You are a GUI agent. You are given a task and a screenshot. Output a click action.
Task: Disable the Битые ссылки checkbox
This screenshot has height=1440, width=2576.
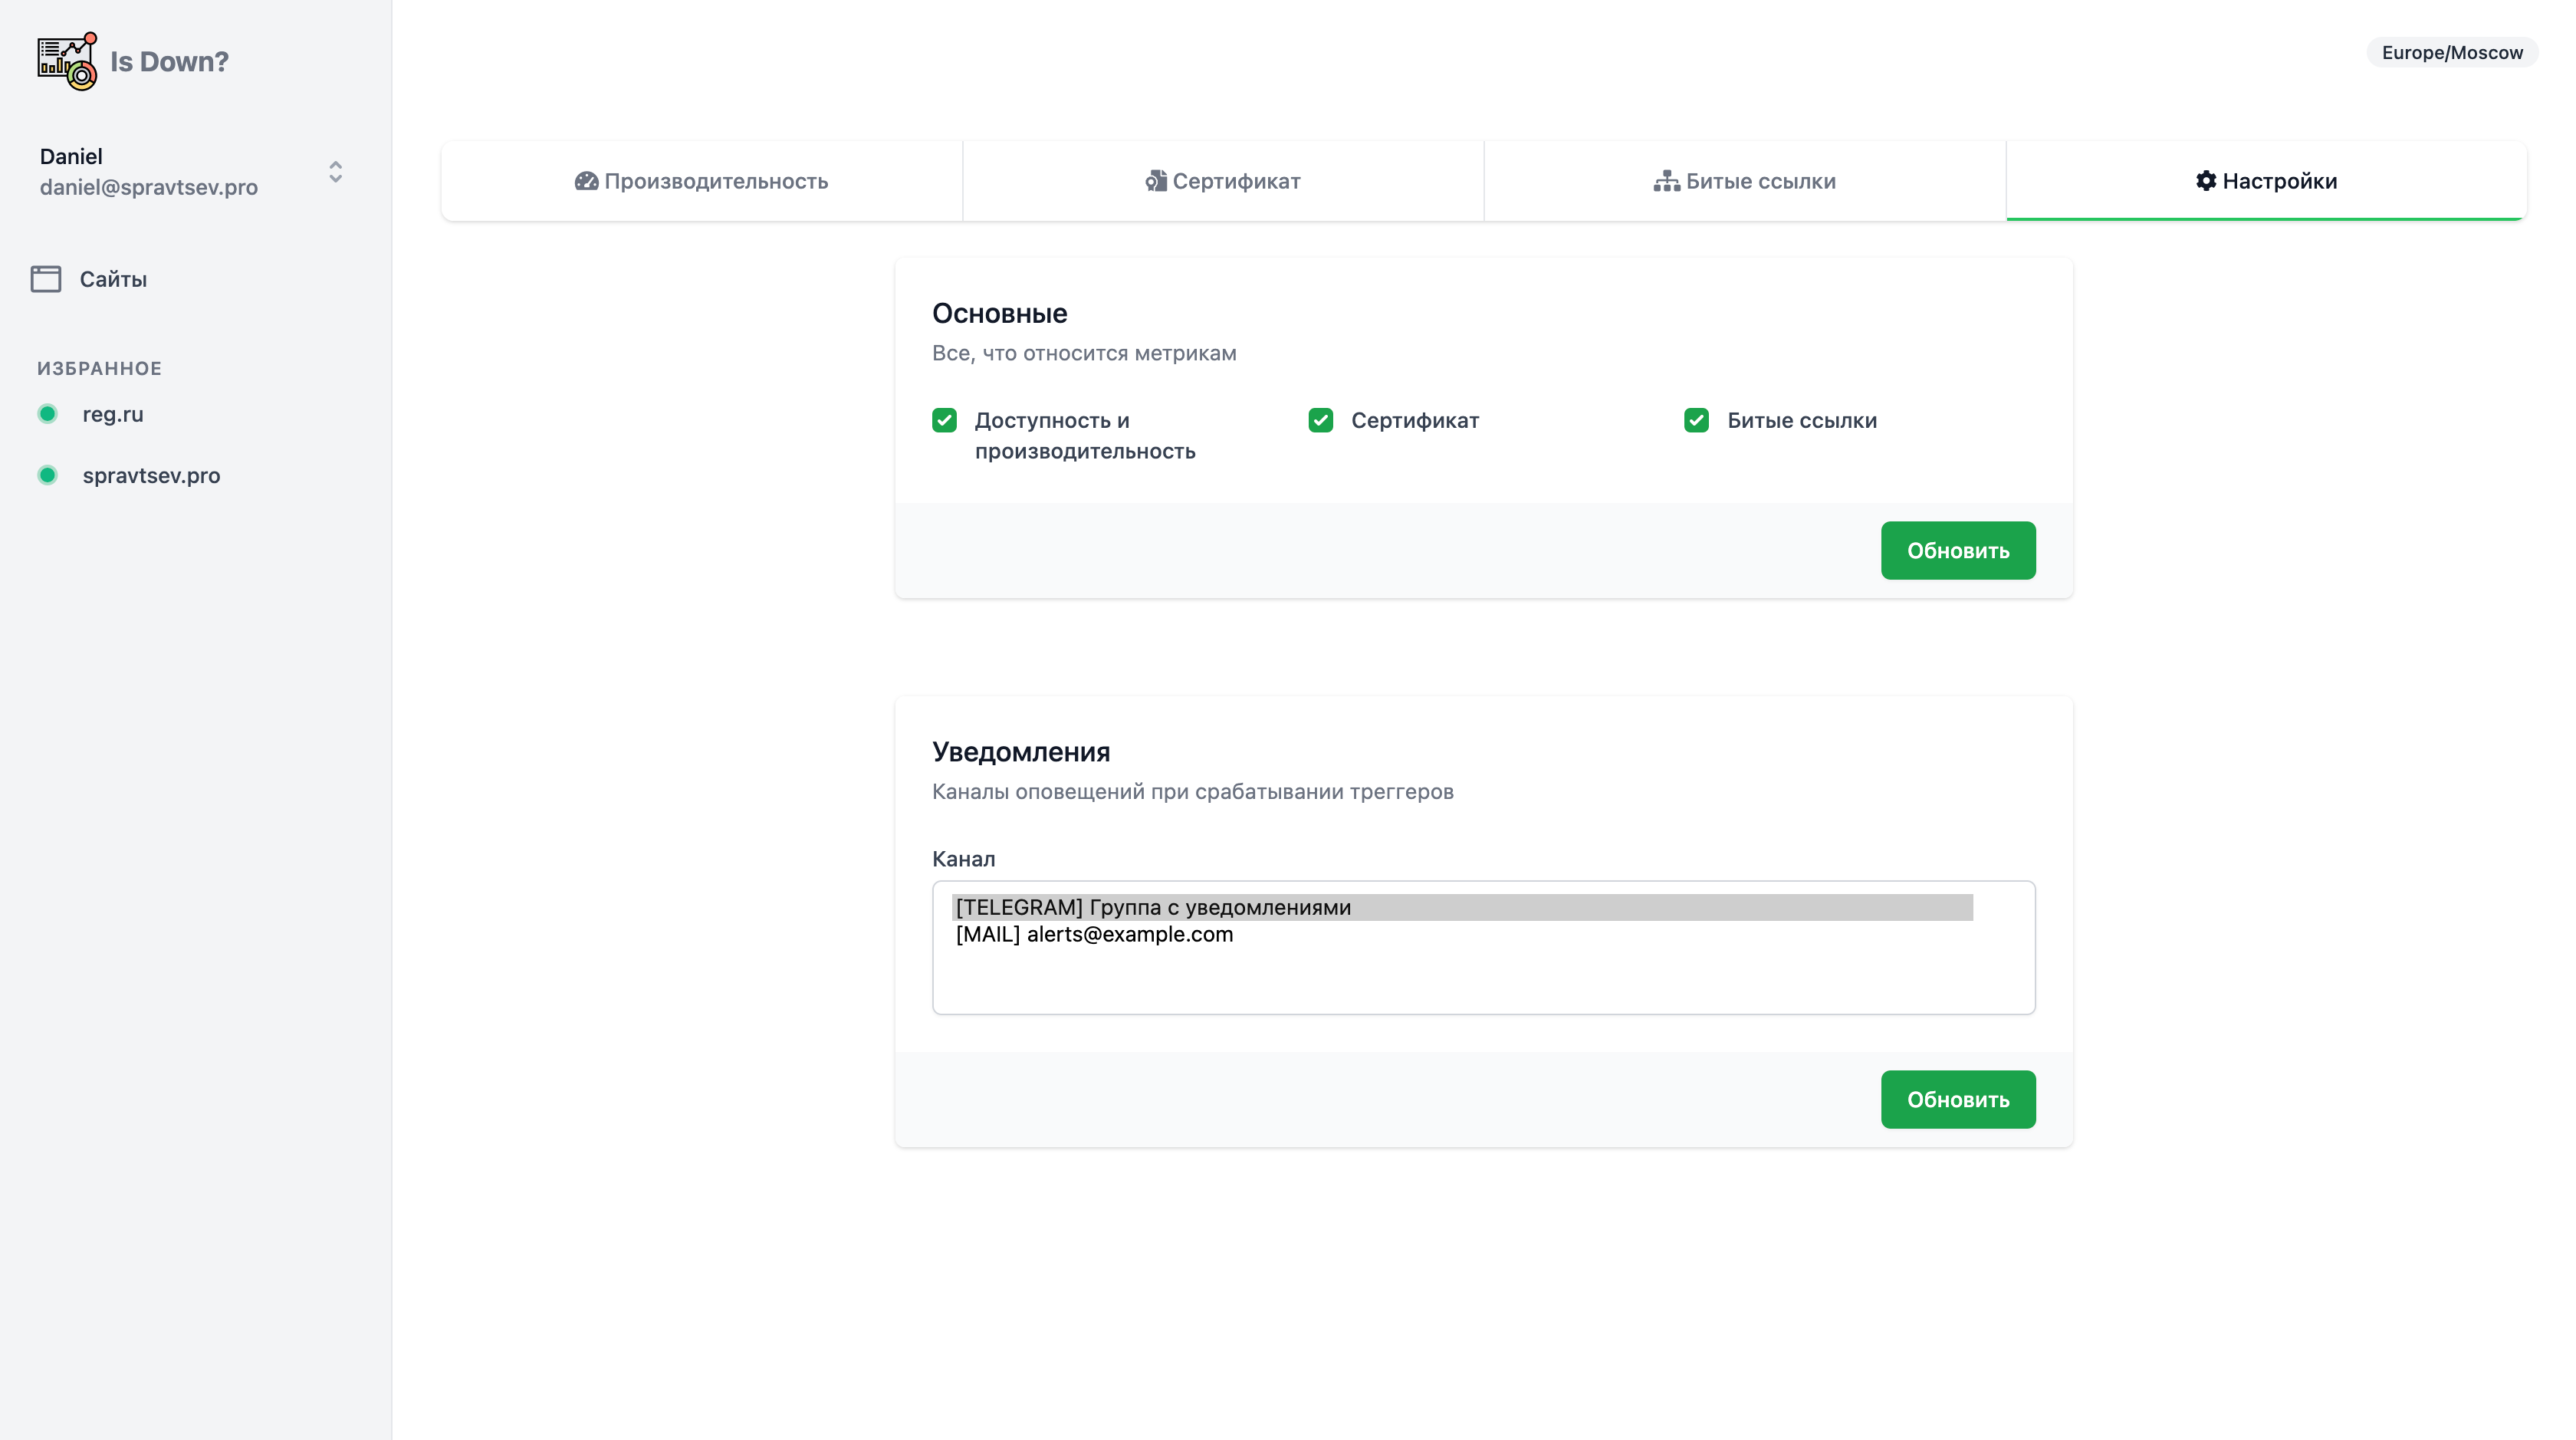(x=1697, y=420)
